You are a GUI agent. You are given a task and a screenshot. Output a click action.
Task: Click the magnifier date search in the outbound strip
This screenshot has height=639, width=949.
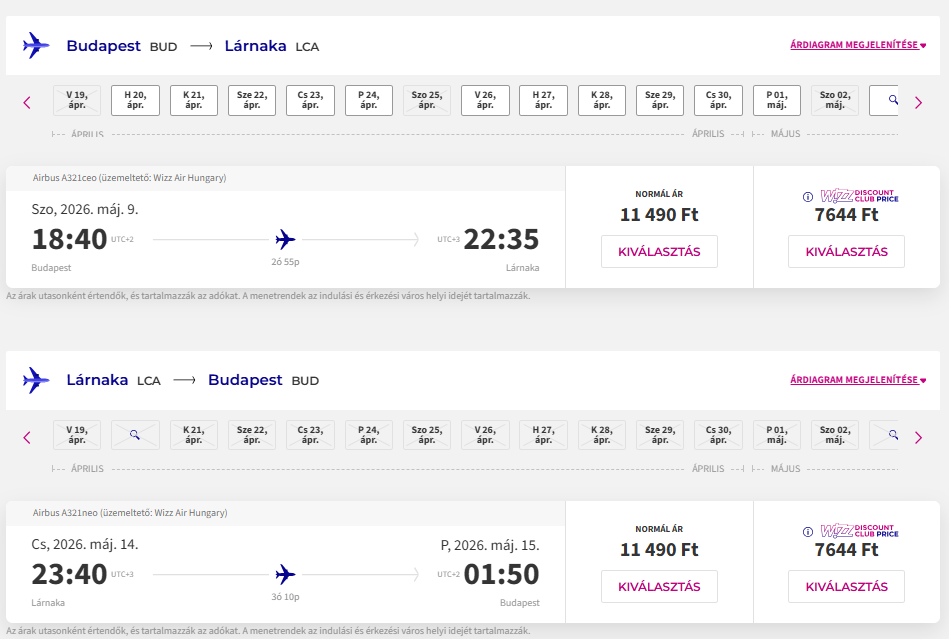coord(890,100)
